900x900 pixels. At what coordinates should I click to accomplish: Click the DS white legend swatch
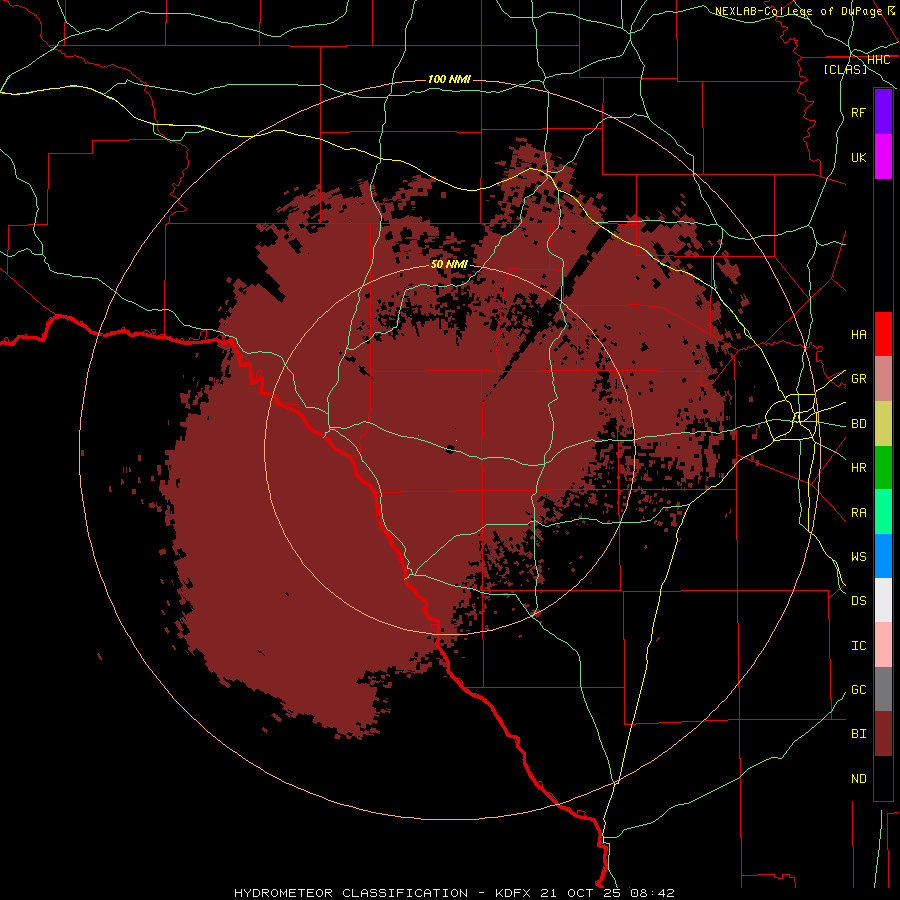click(x=883, y=600)
